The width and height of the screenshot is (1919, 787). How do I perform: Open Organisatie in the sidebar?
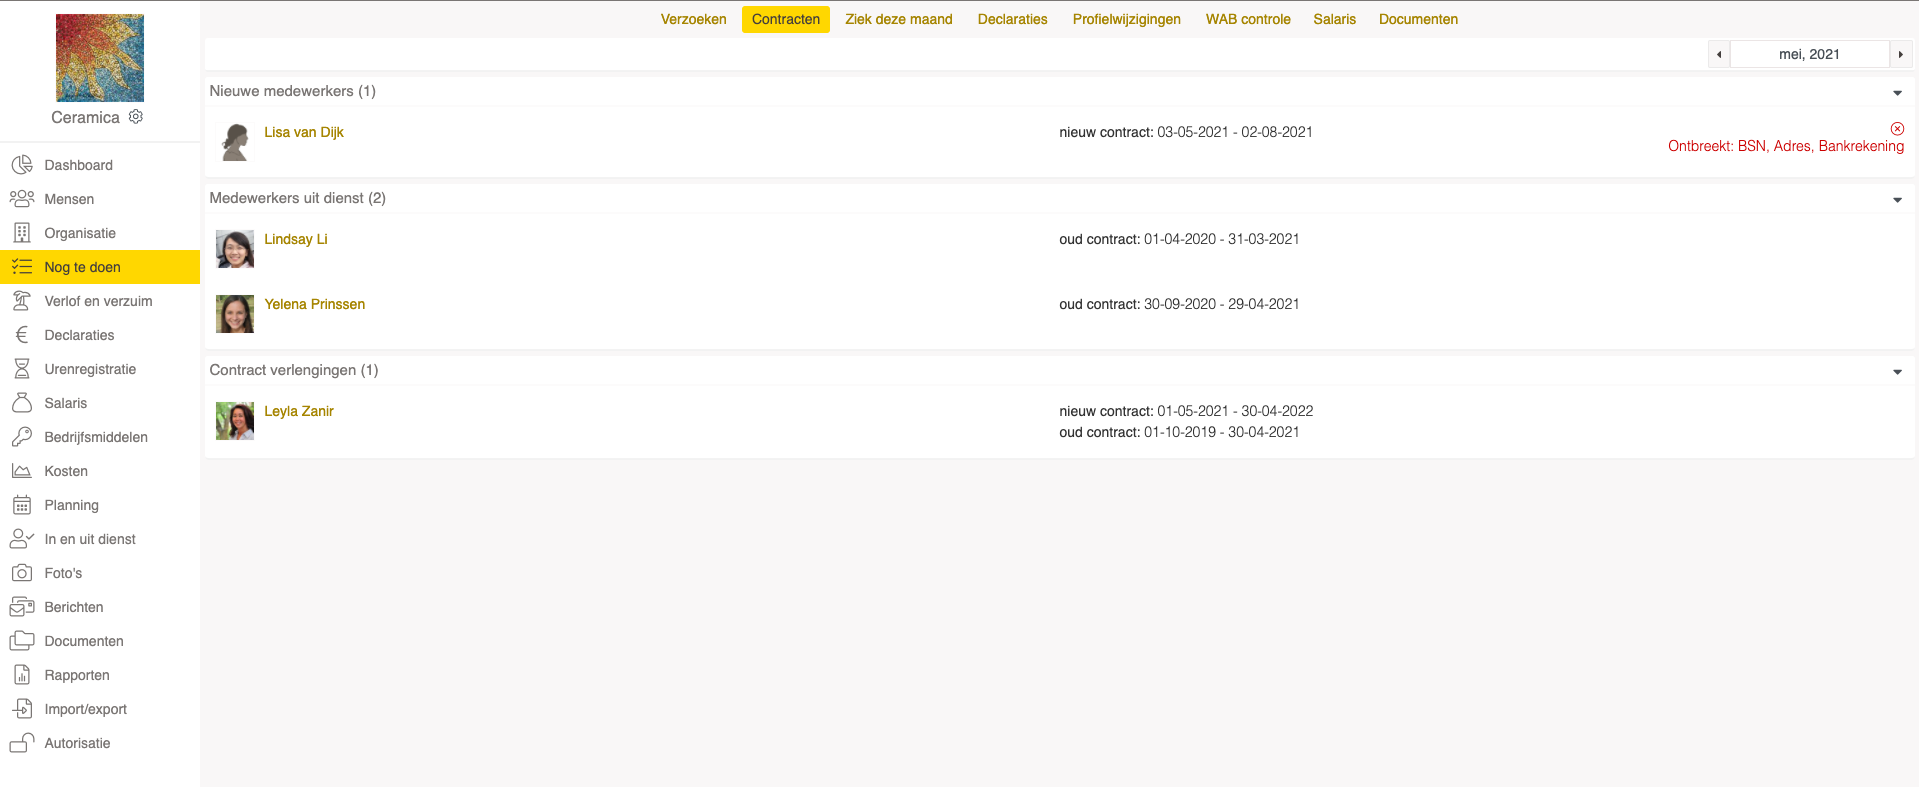100,233
